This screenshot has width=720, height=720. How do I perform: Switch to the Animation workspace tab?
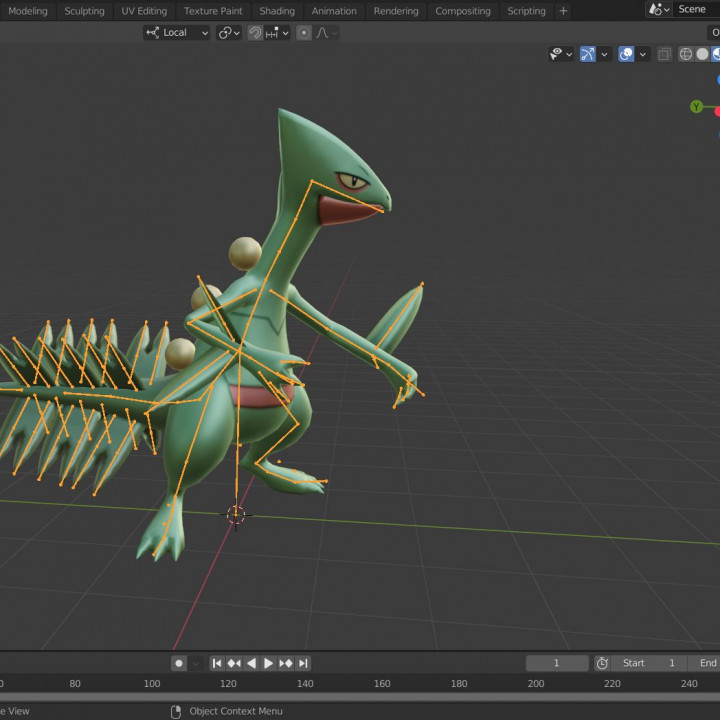coord(334,11)
